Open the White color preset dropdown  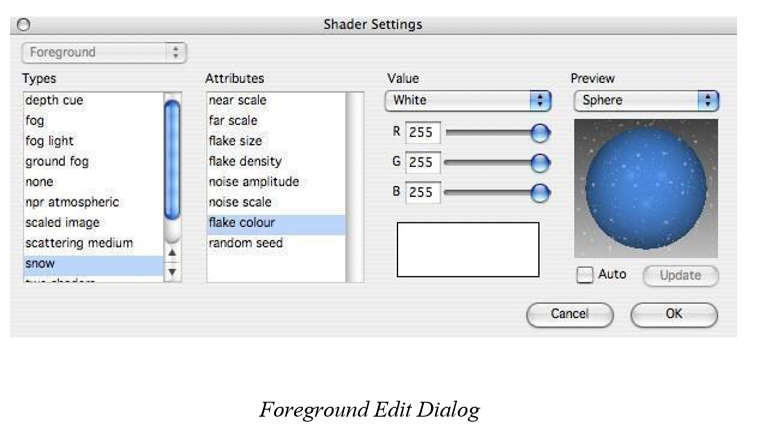tap(468, 101)
